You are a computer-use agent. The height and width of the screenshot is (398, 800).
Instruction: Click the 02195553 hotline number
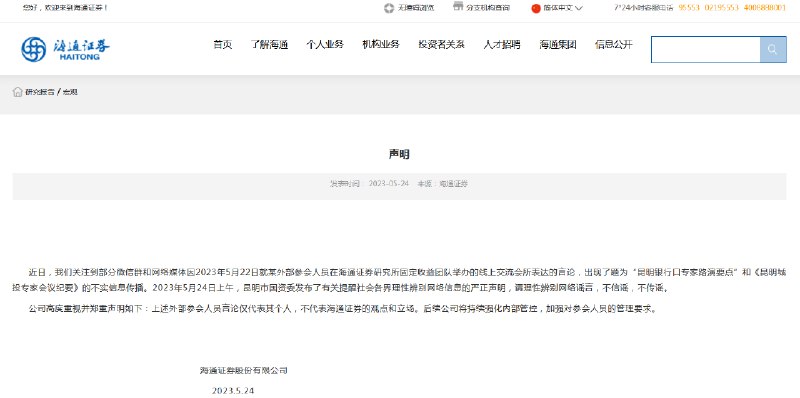tap(722, 8)
